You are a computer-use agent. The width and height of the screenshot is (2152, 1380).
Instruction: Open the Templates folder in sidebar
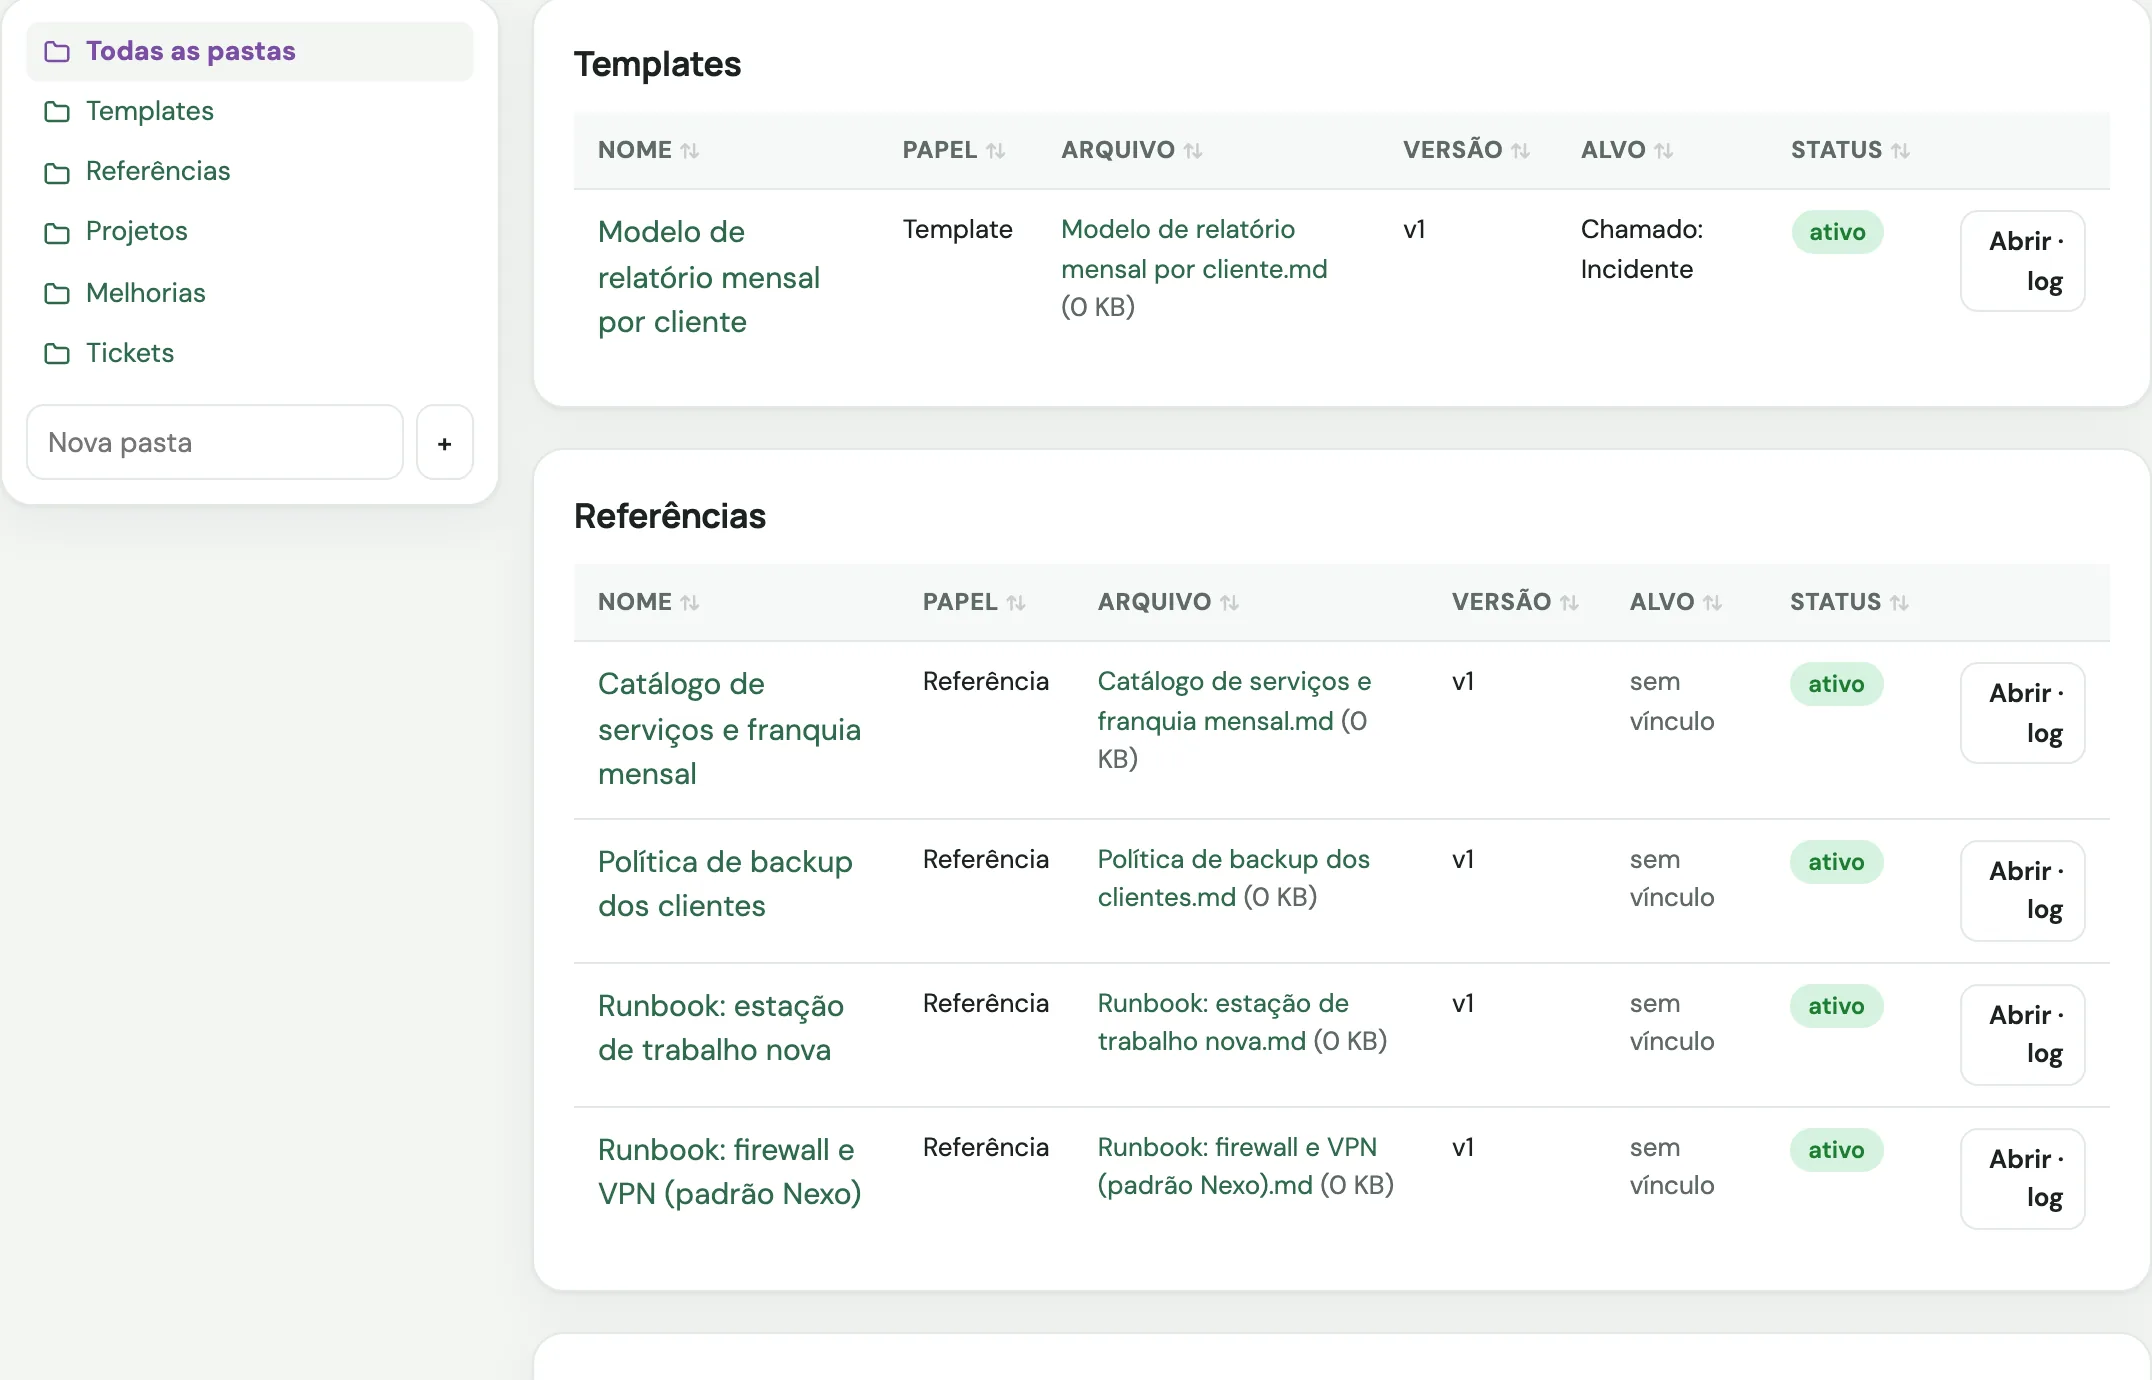[149, 111]
